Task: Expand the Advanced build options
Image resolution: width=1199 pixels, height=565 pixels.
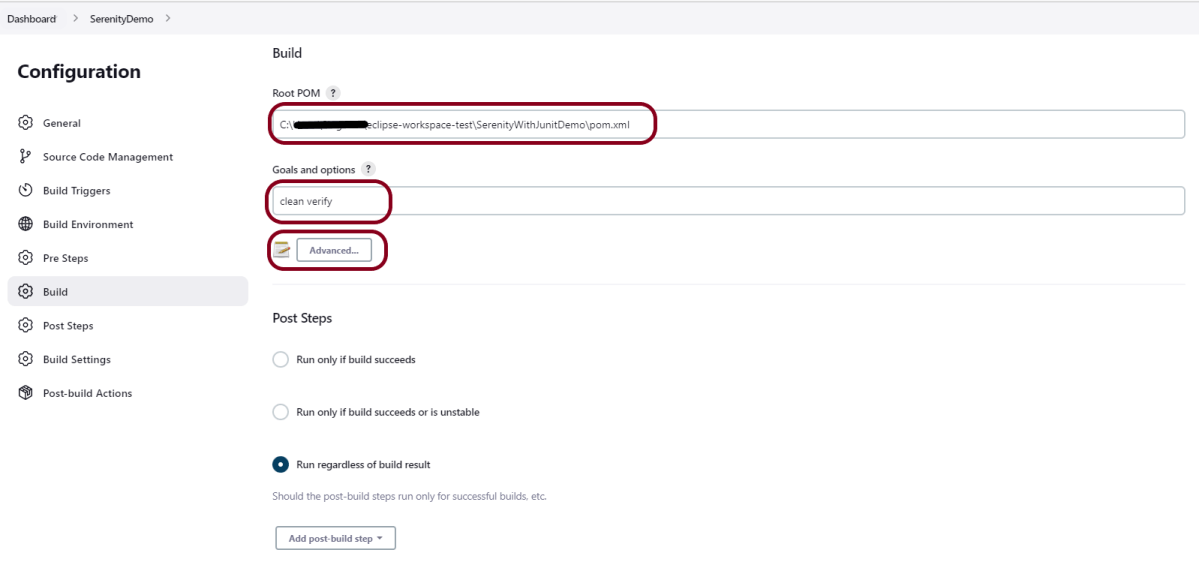Action: coord(334,250)
